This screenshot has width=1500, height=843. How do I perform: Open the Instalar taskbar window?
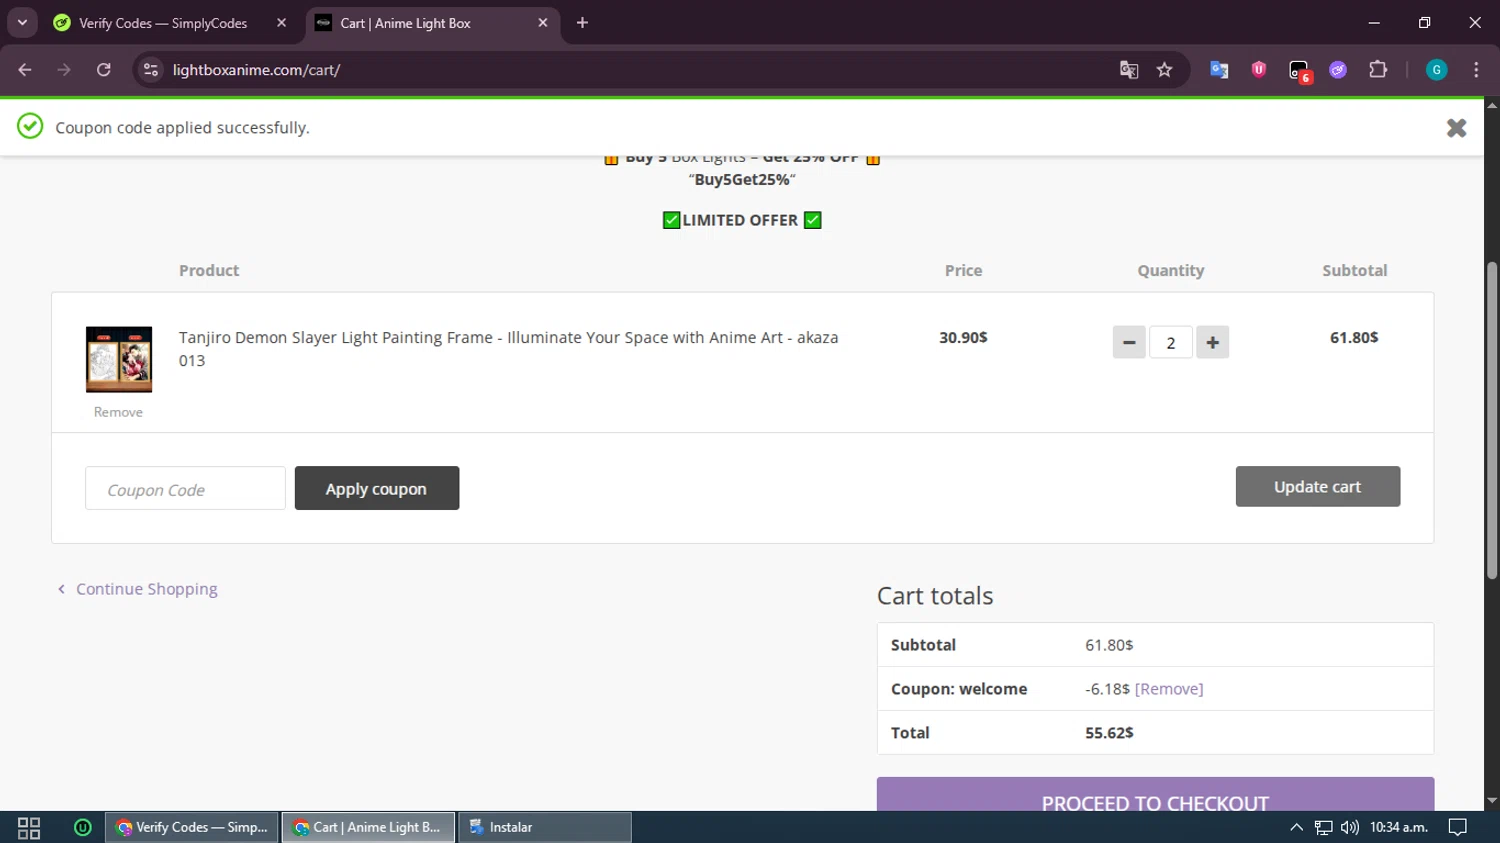544,827
